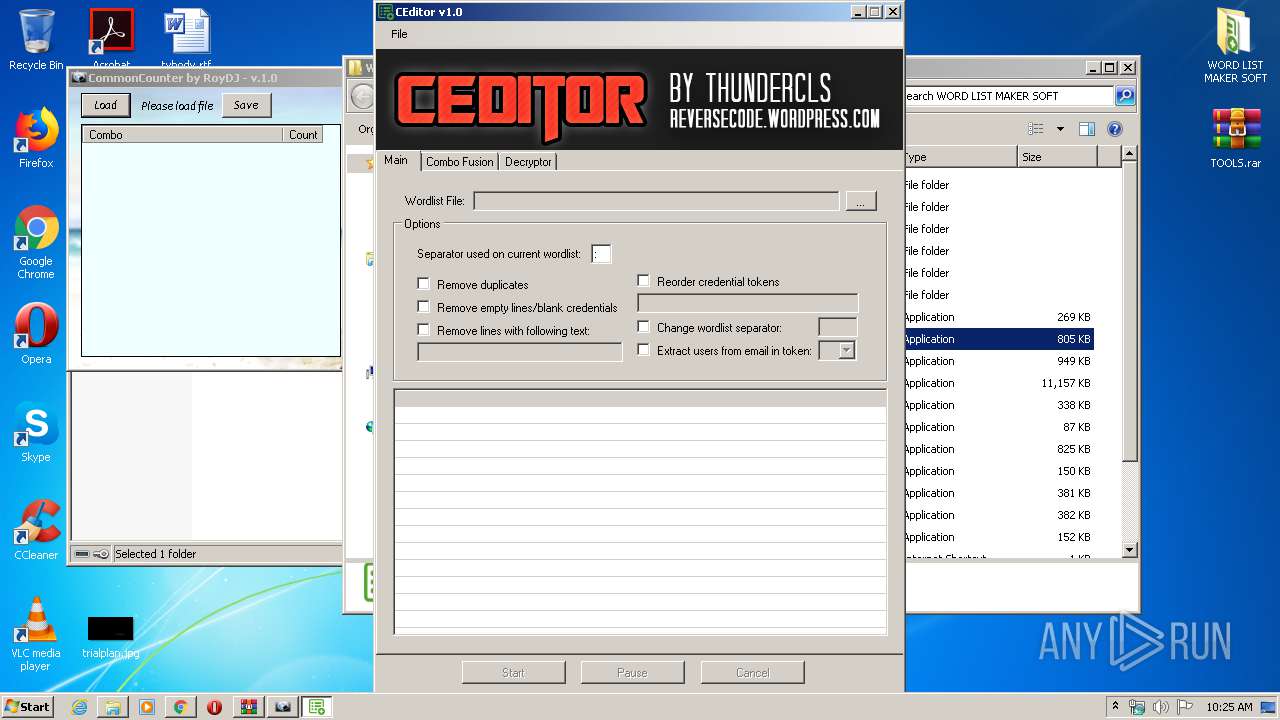Open Windows Explorer from the taskbar
This screenshot has width=1280, height=720.
113,707
